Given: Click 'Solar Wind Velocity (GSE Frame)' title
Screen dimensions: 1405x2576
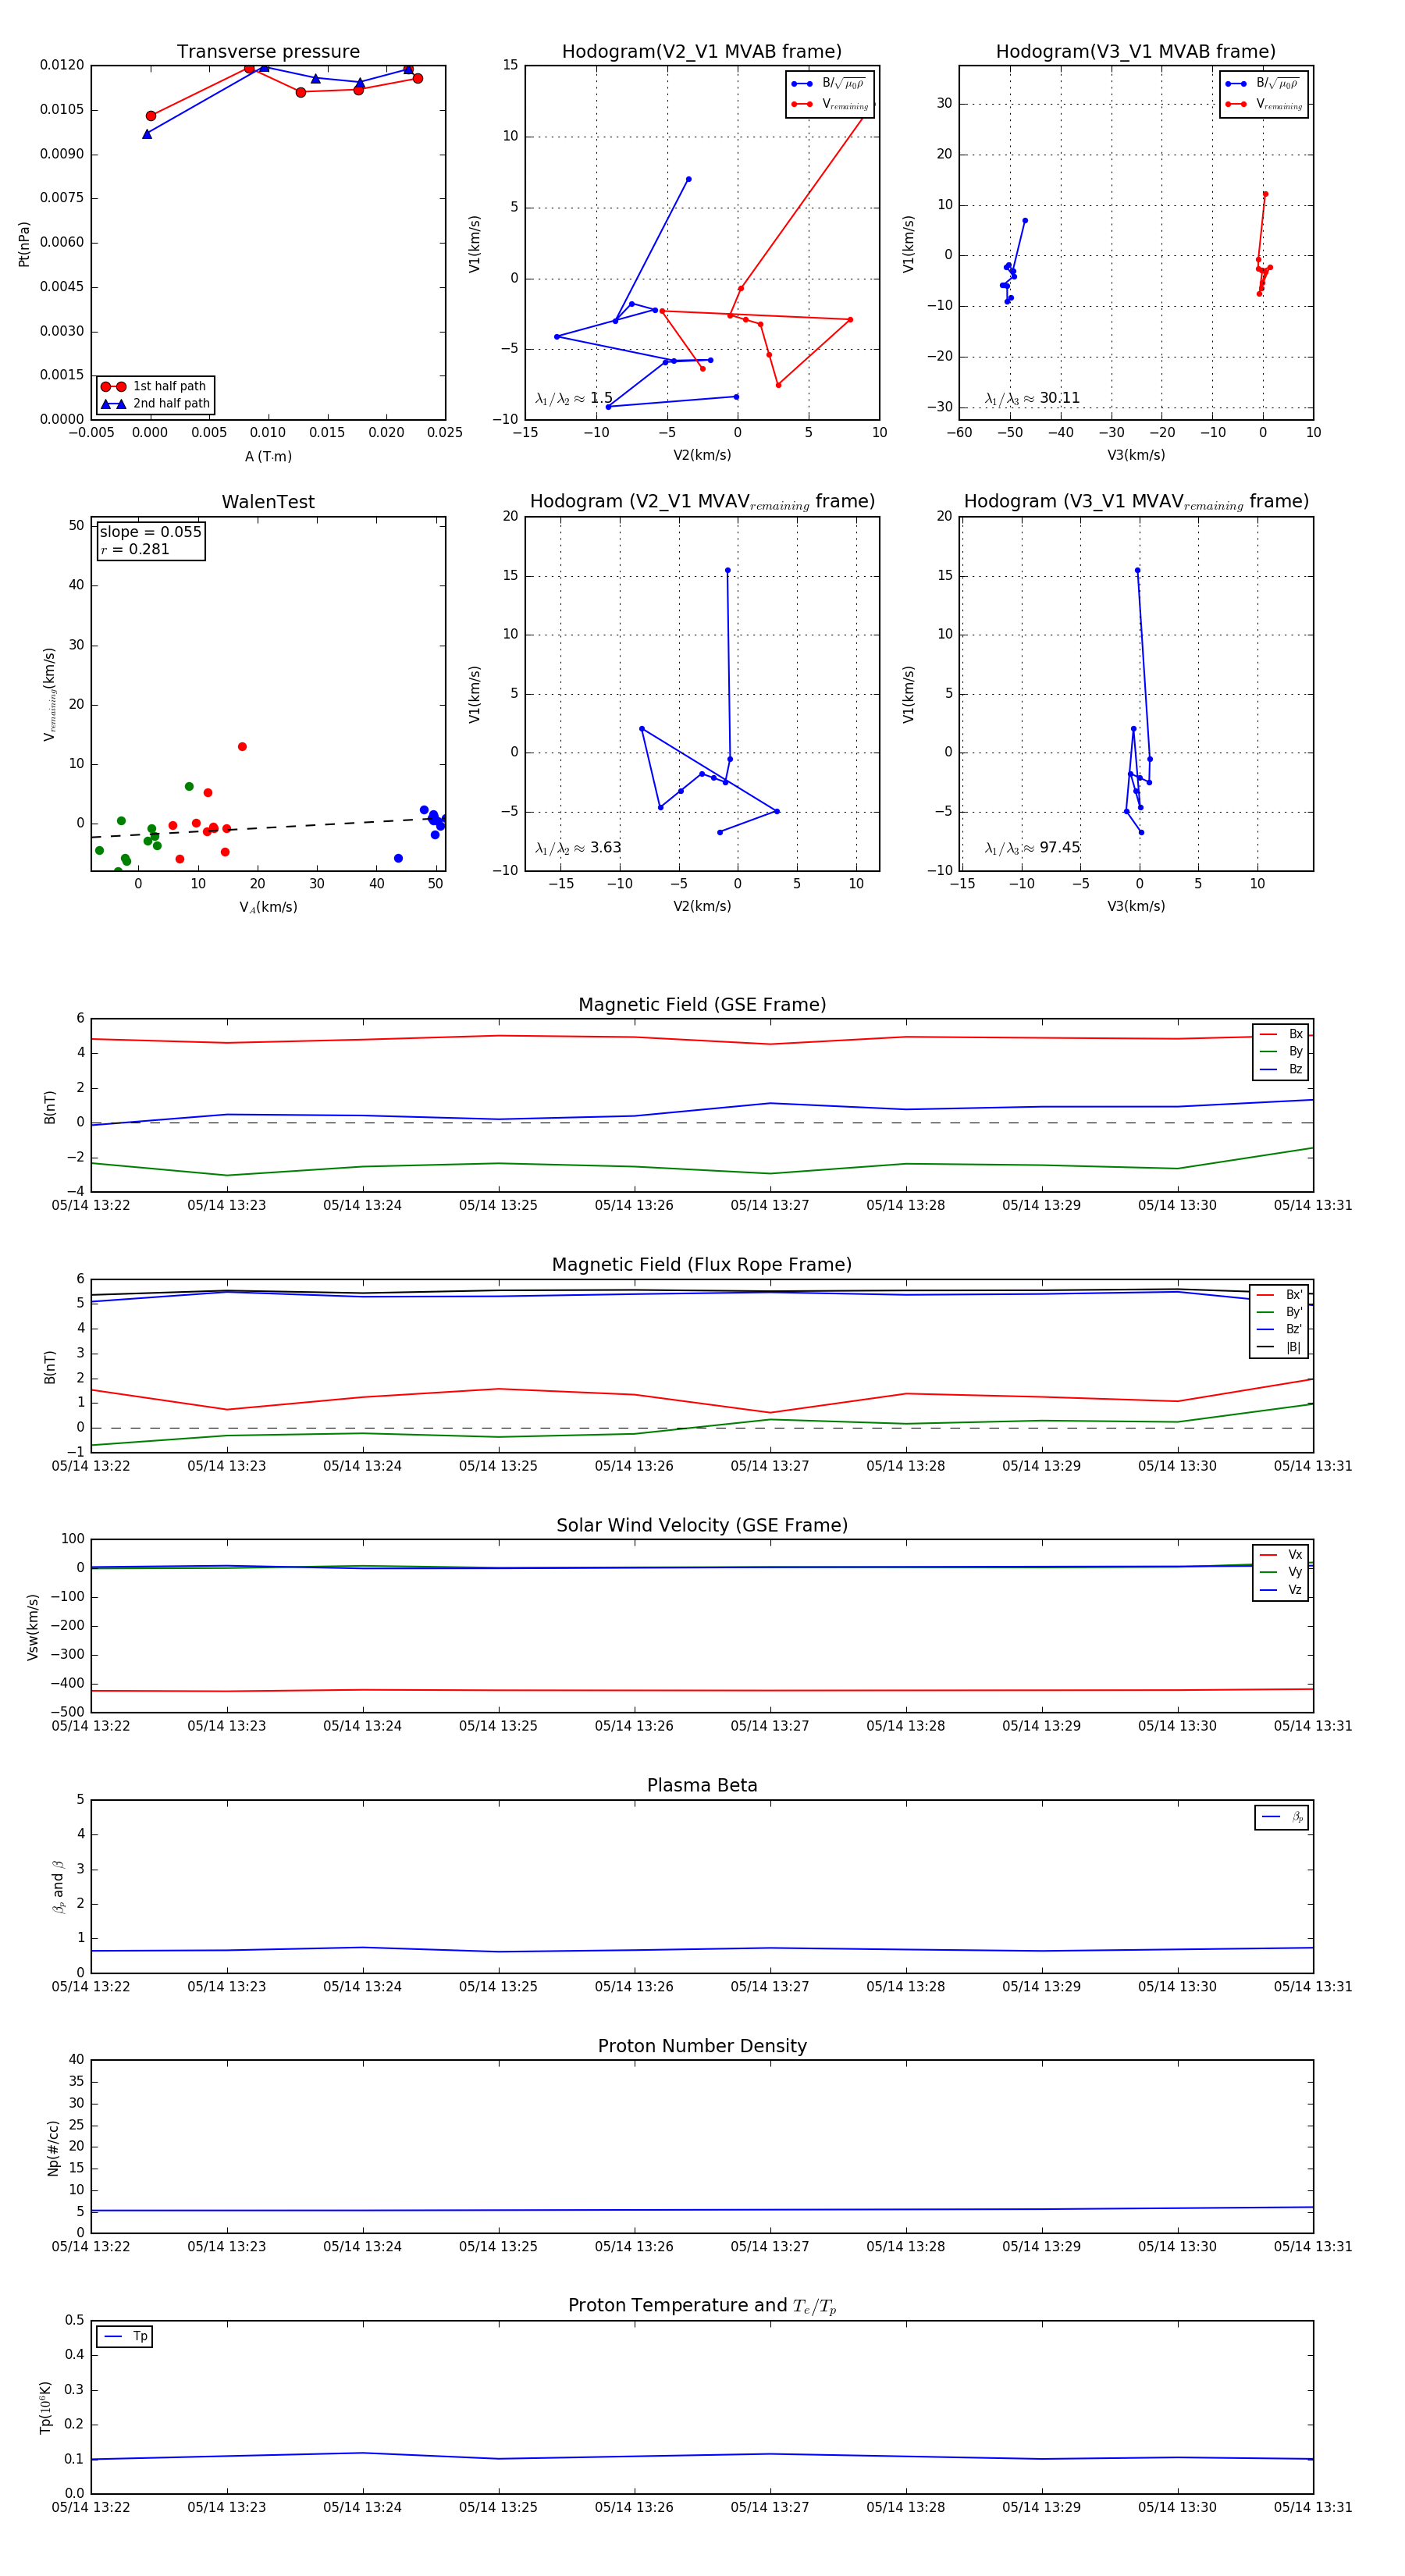Looking at the screenshot, I should click(x=702, y=1526).
